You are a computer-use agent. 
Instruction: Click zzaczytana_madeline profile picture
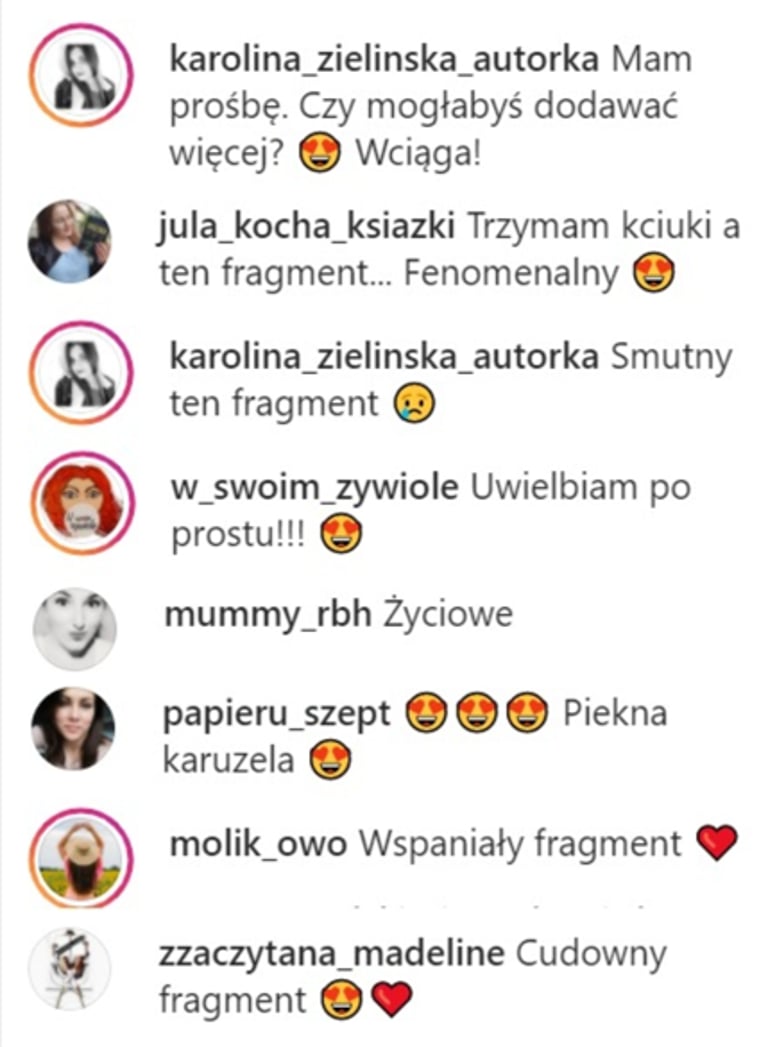click(69, 969)
